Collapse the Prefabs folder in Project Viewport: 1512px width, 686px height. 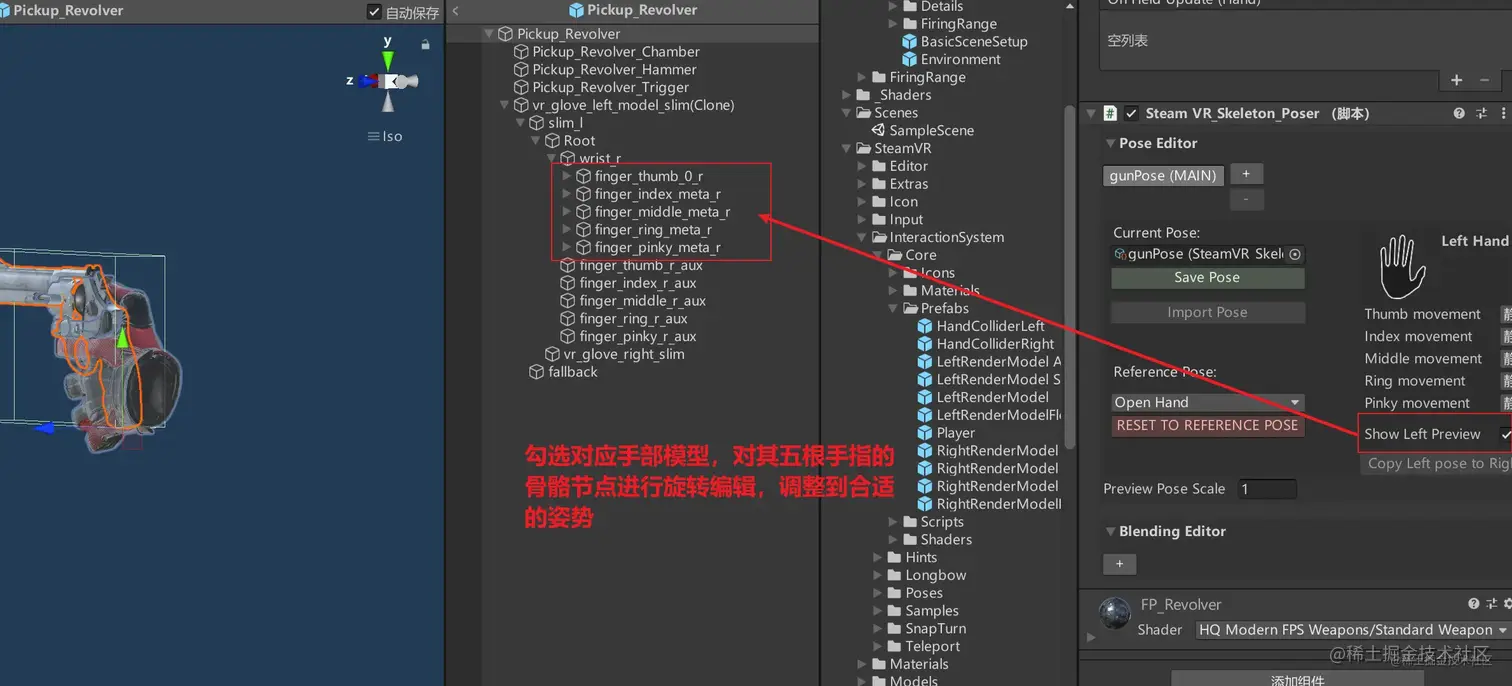pyautogui.click(x=893, y=309)
